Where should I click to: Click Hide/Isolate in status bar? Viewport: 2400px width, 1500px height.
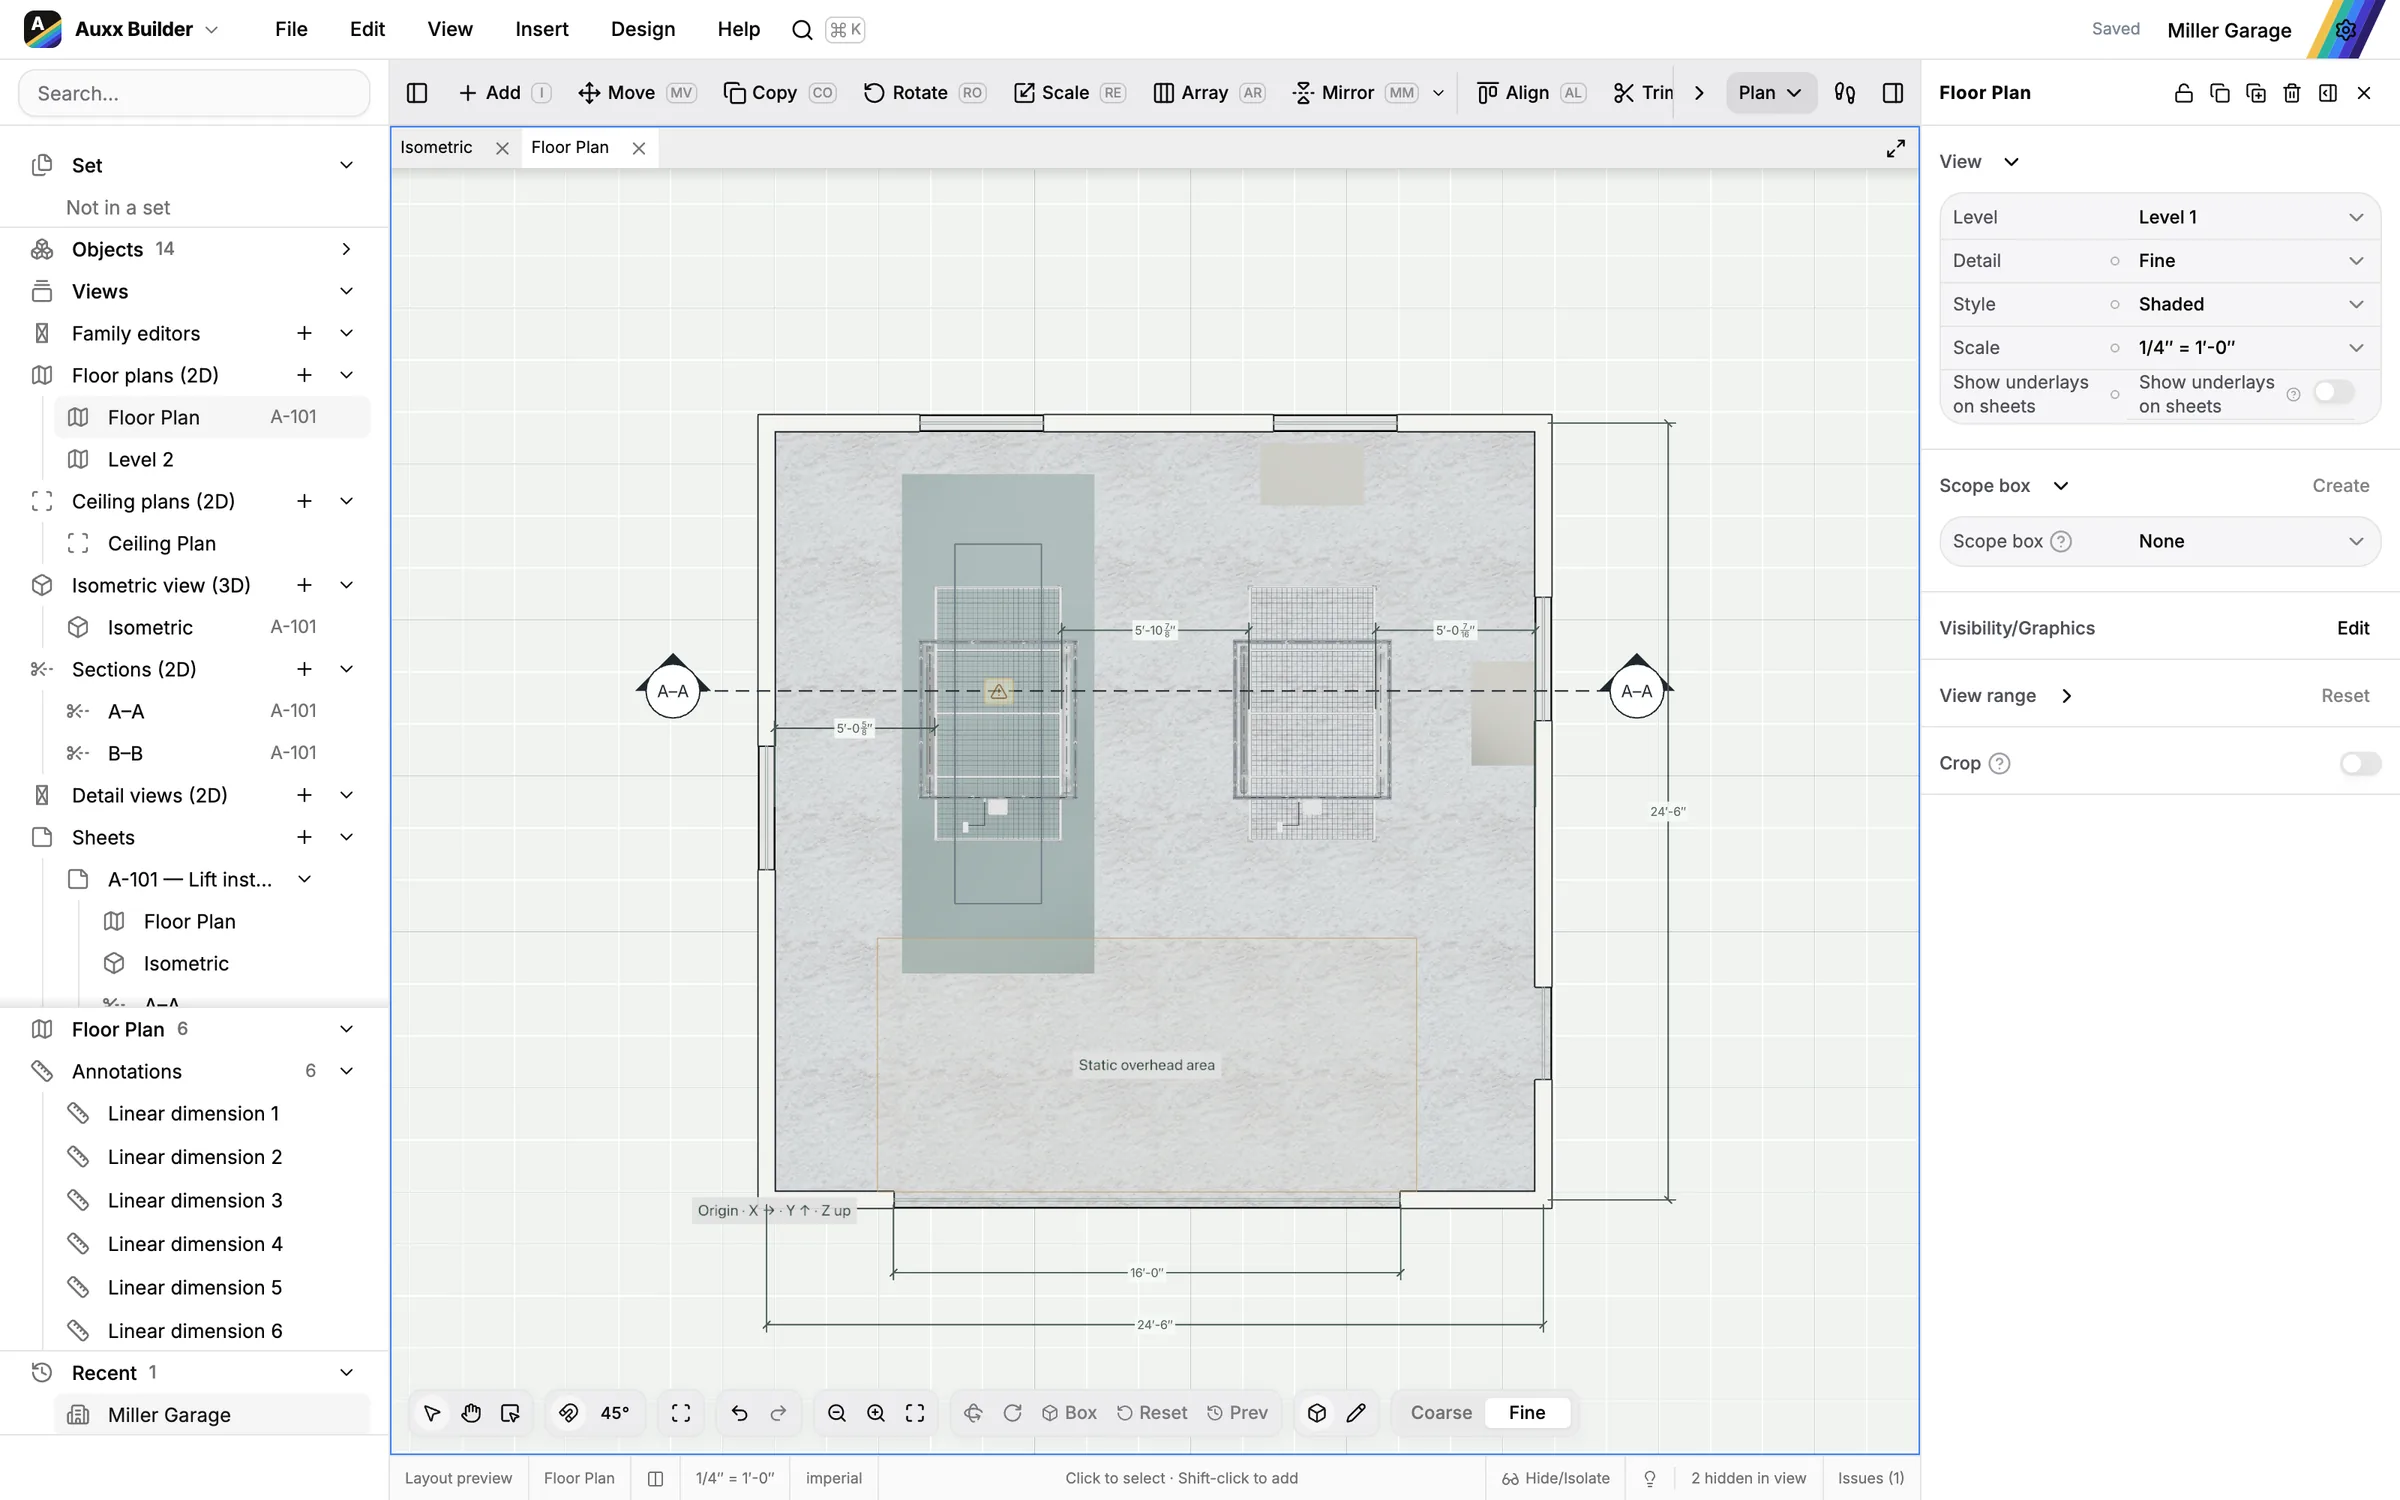coord(1555,1478)
